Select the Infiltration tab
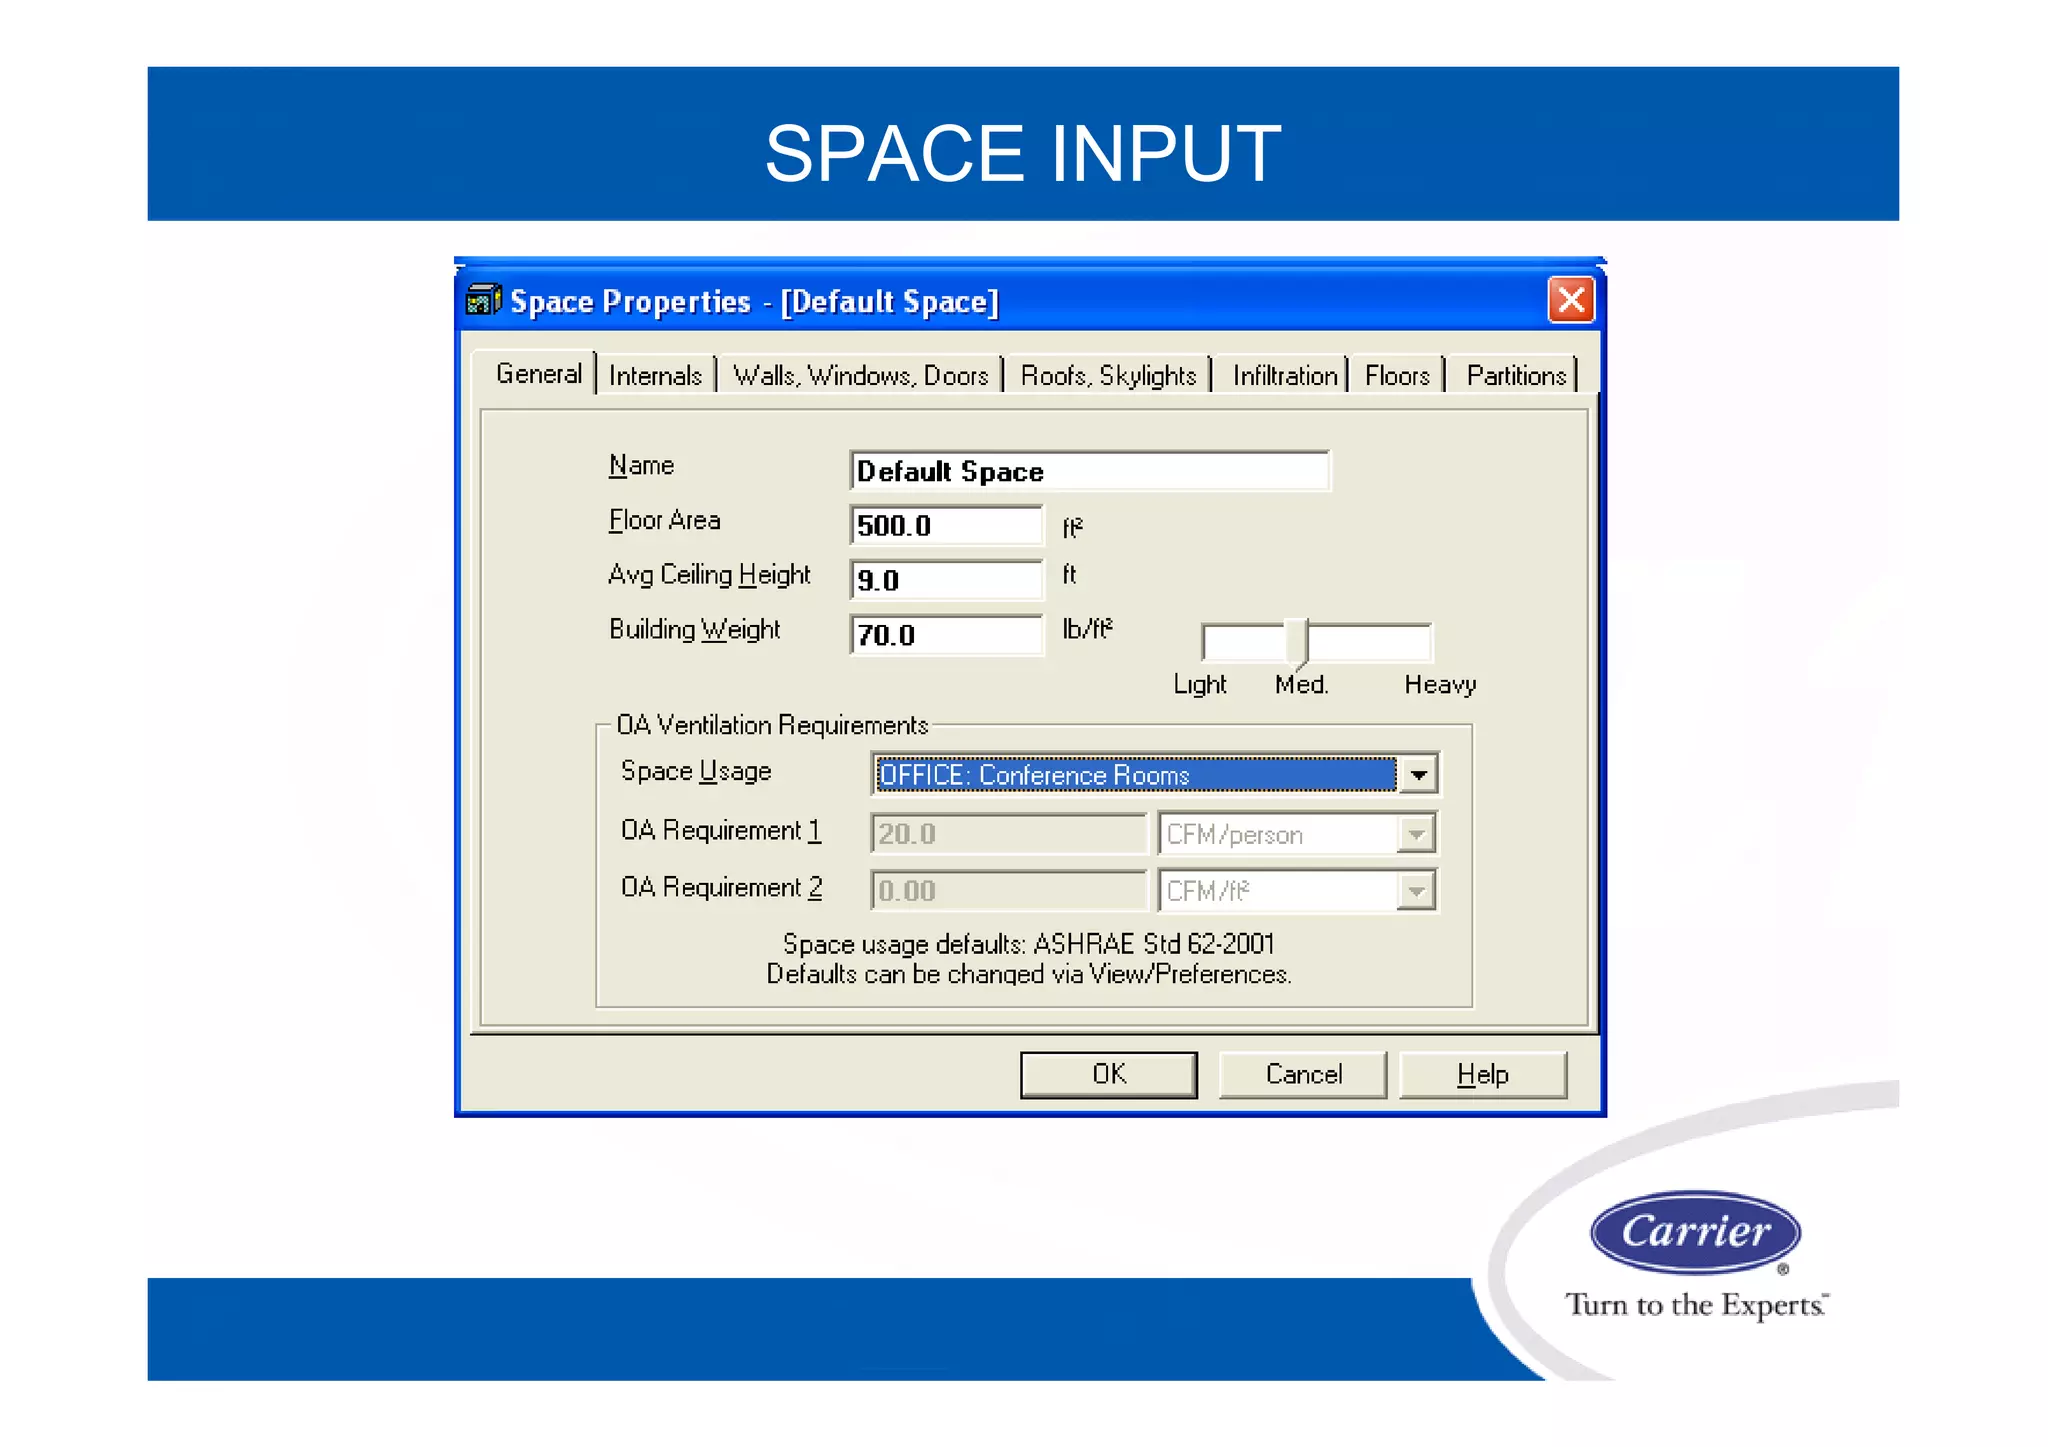 pos(1284,375)
